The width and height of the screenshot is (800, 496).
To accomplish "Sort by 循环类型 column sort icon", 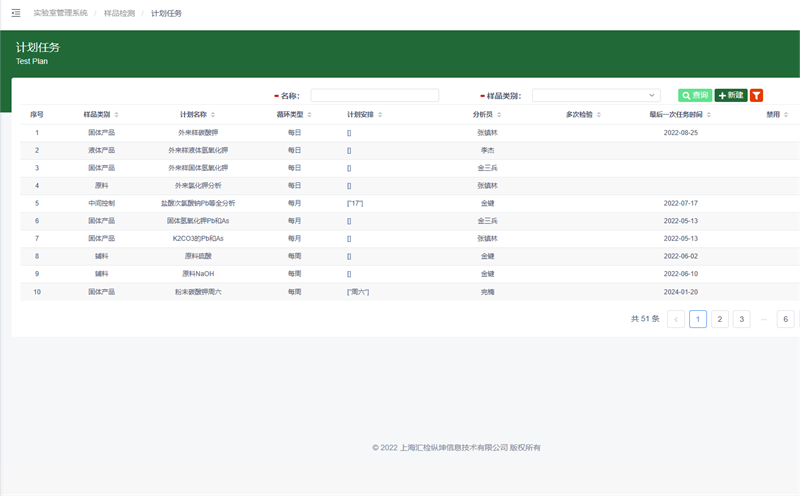I will (x=309, y=115).
